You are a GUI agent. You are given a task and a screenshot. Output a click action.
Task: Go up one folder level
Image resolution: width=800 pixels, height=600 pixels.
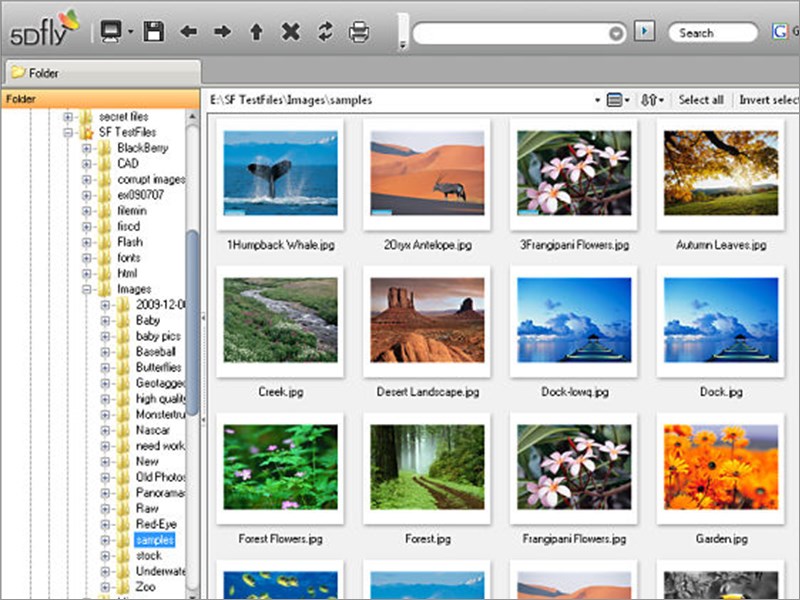pos(256,32)
